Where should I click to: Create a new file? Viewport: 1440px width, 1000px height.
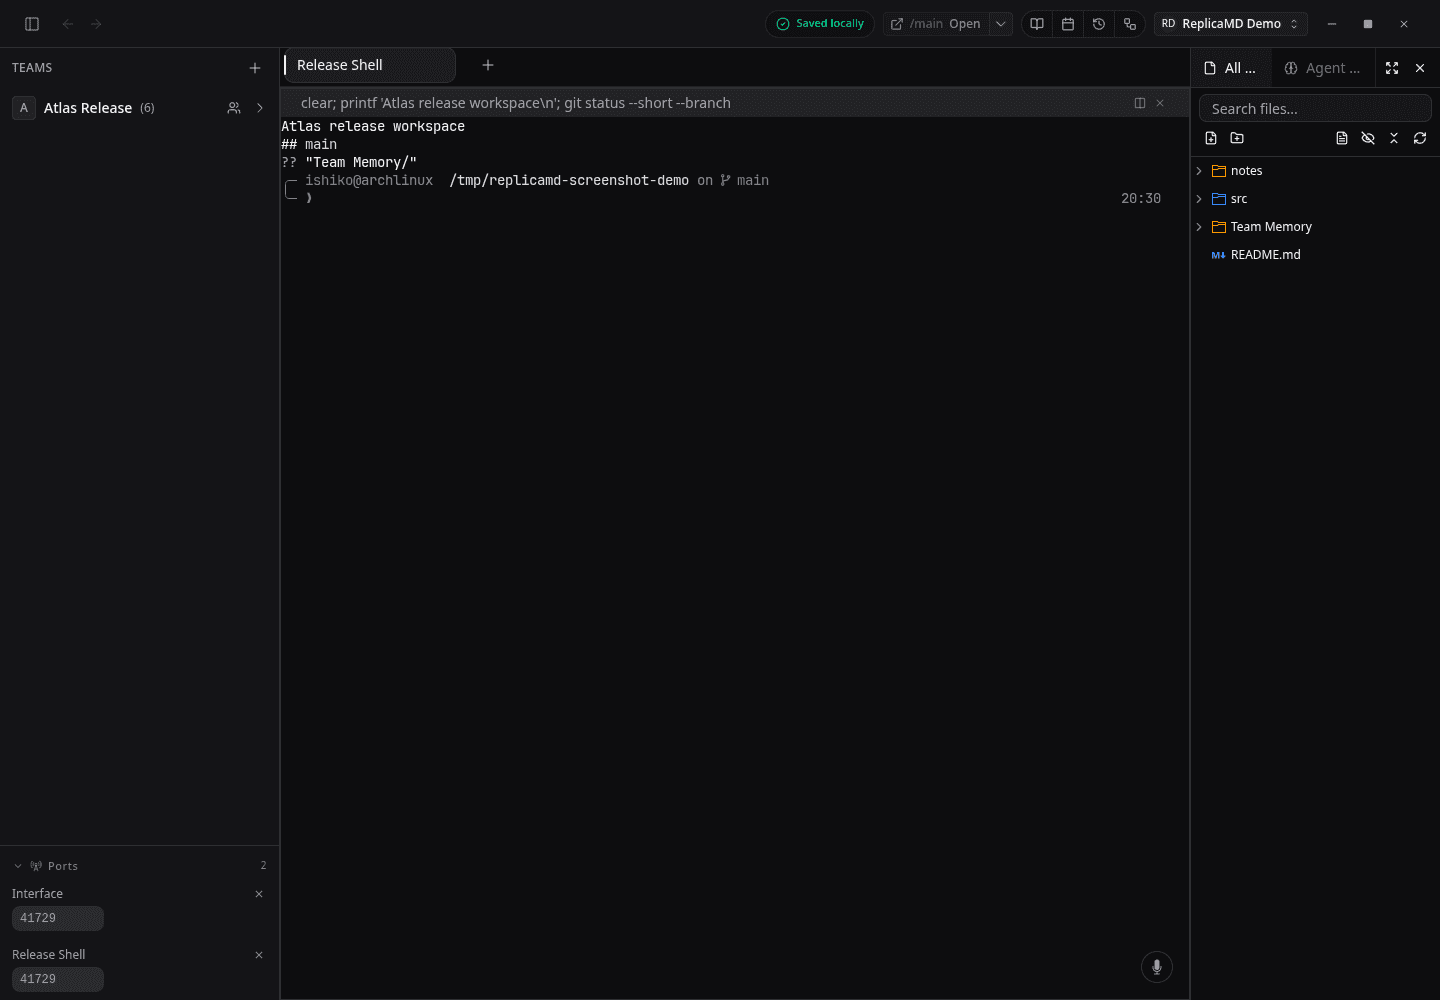tap(1211, 138)
